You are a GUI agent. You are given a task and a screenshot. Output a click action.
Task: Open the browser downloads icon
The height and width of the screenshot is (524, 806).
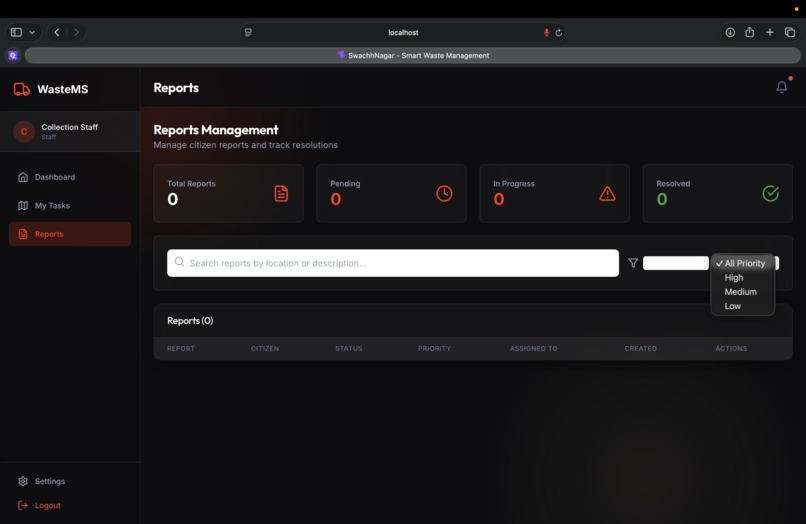(730, 32)
